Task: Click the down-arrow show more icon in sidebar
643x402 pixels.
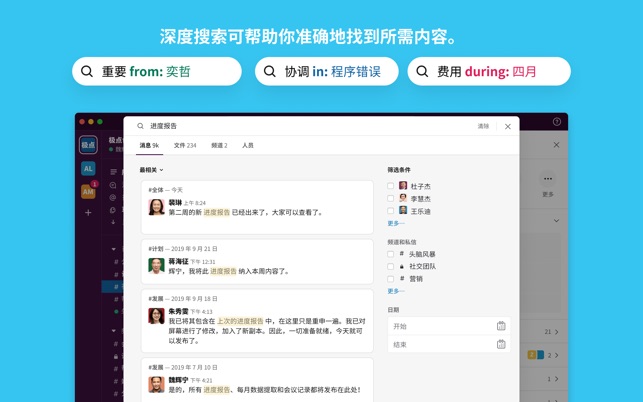Action: (113, 222)
